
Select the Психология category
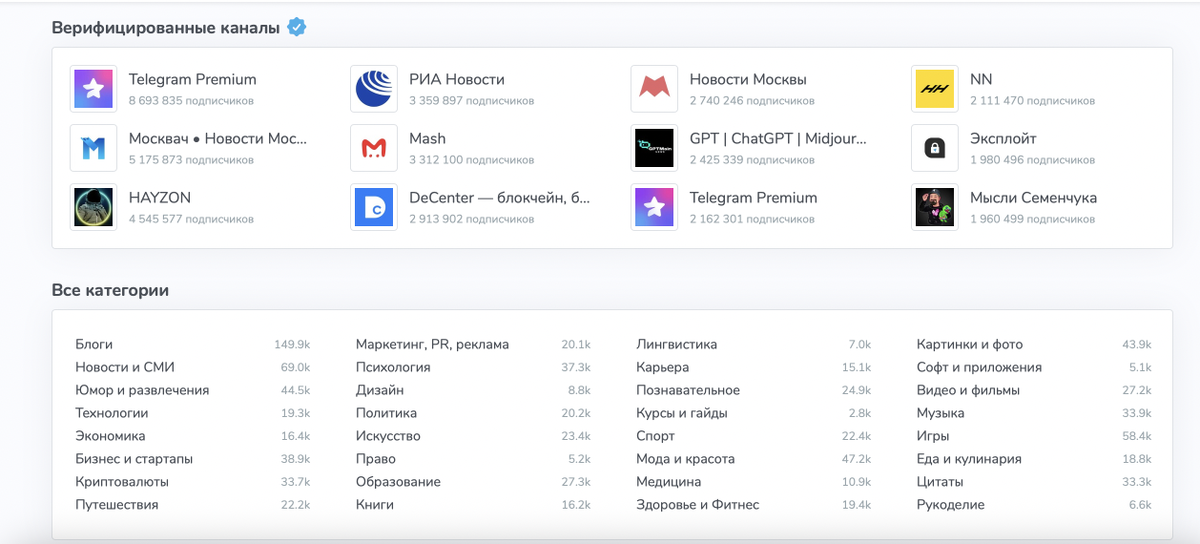pyautogui.click(x=393, y=367)
